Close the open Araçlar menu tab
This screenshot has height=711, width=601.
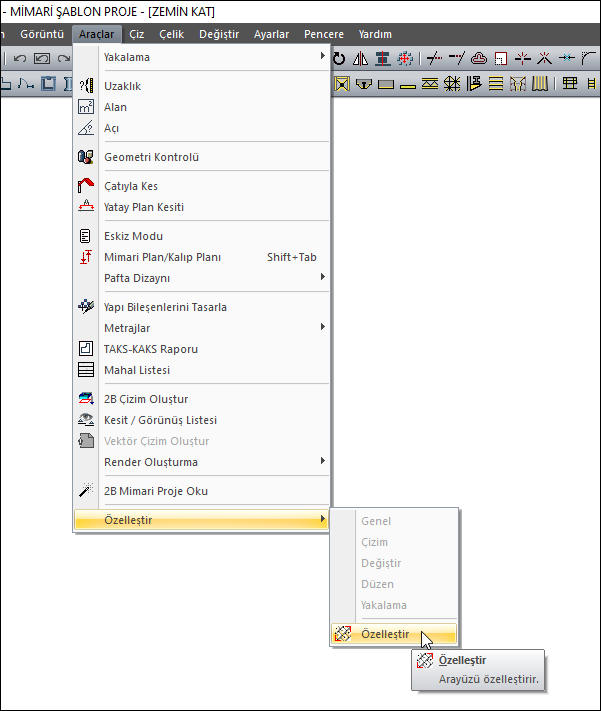pyautogui.click(x=97, y=34)
